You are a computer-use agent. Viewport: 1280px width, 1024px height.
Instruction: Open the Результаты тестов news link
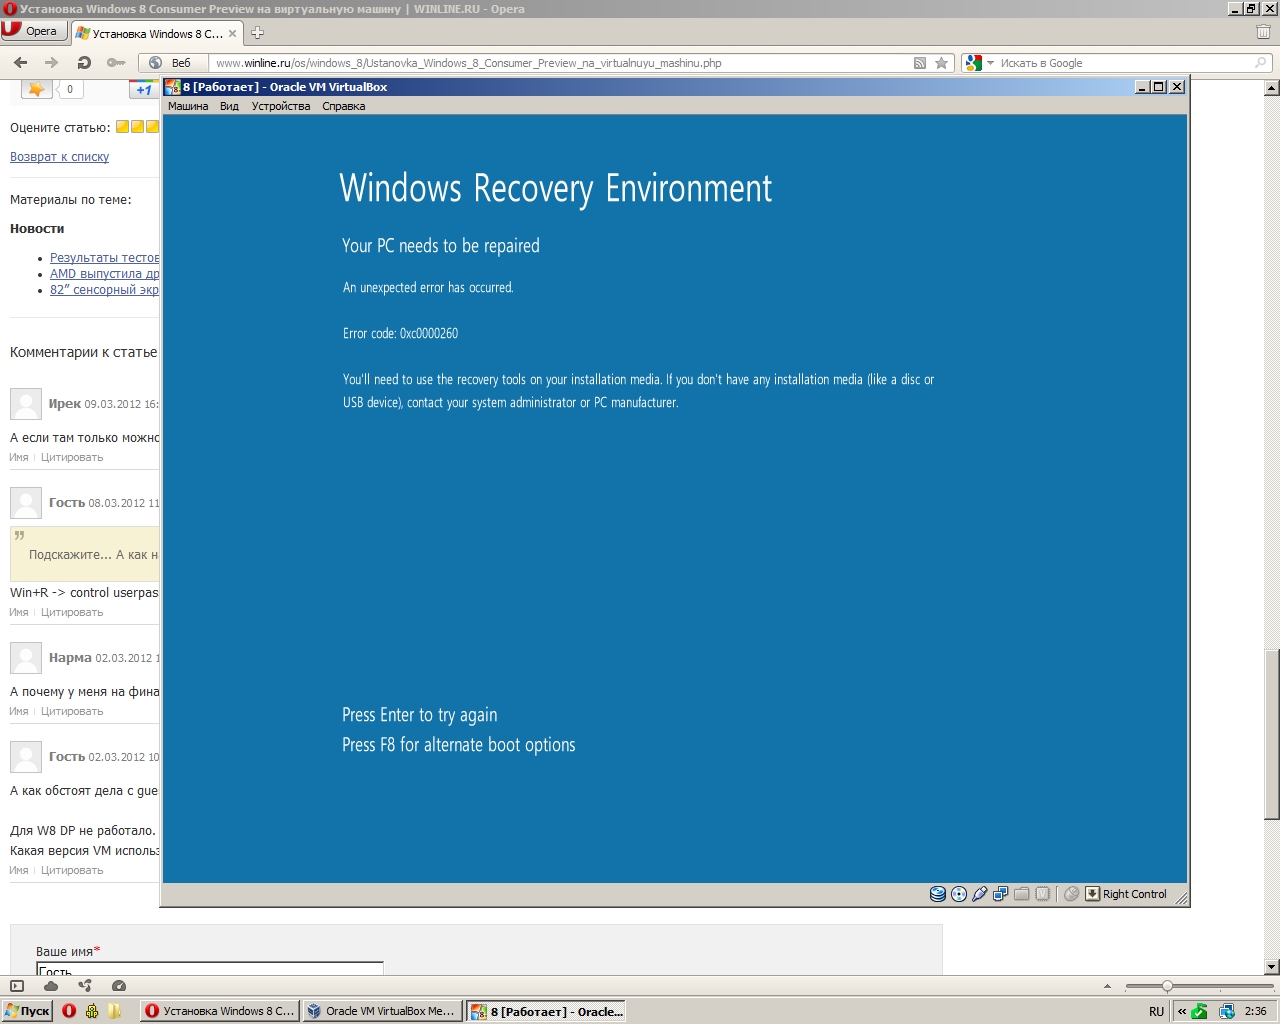tap(104, 257)
